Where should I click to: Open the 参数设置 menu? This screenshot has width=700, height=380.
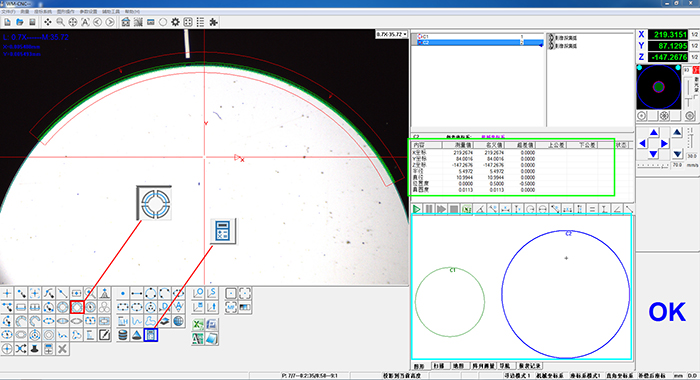pos(88,12)
